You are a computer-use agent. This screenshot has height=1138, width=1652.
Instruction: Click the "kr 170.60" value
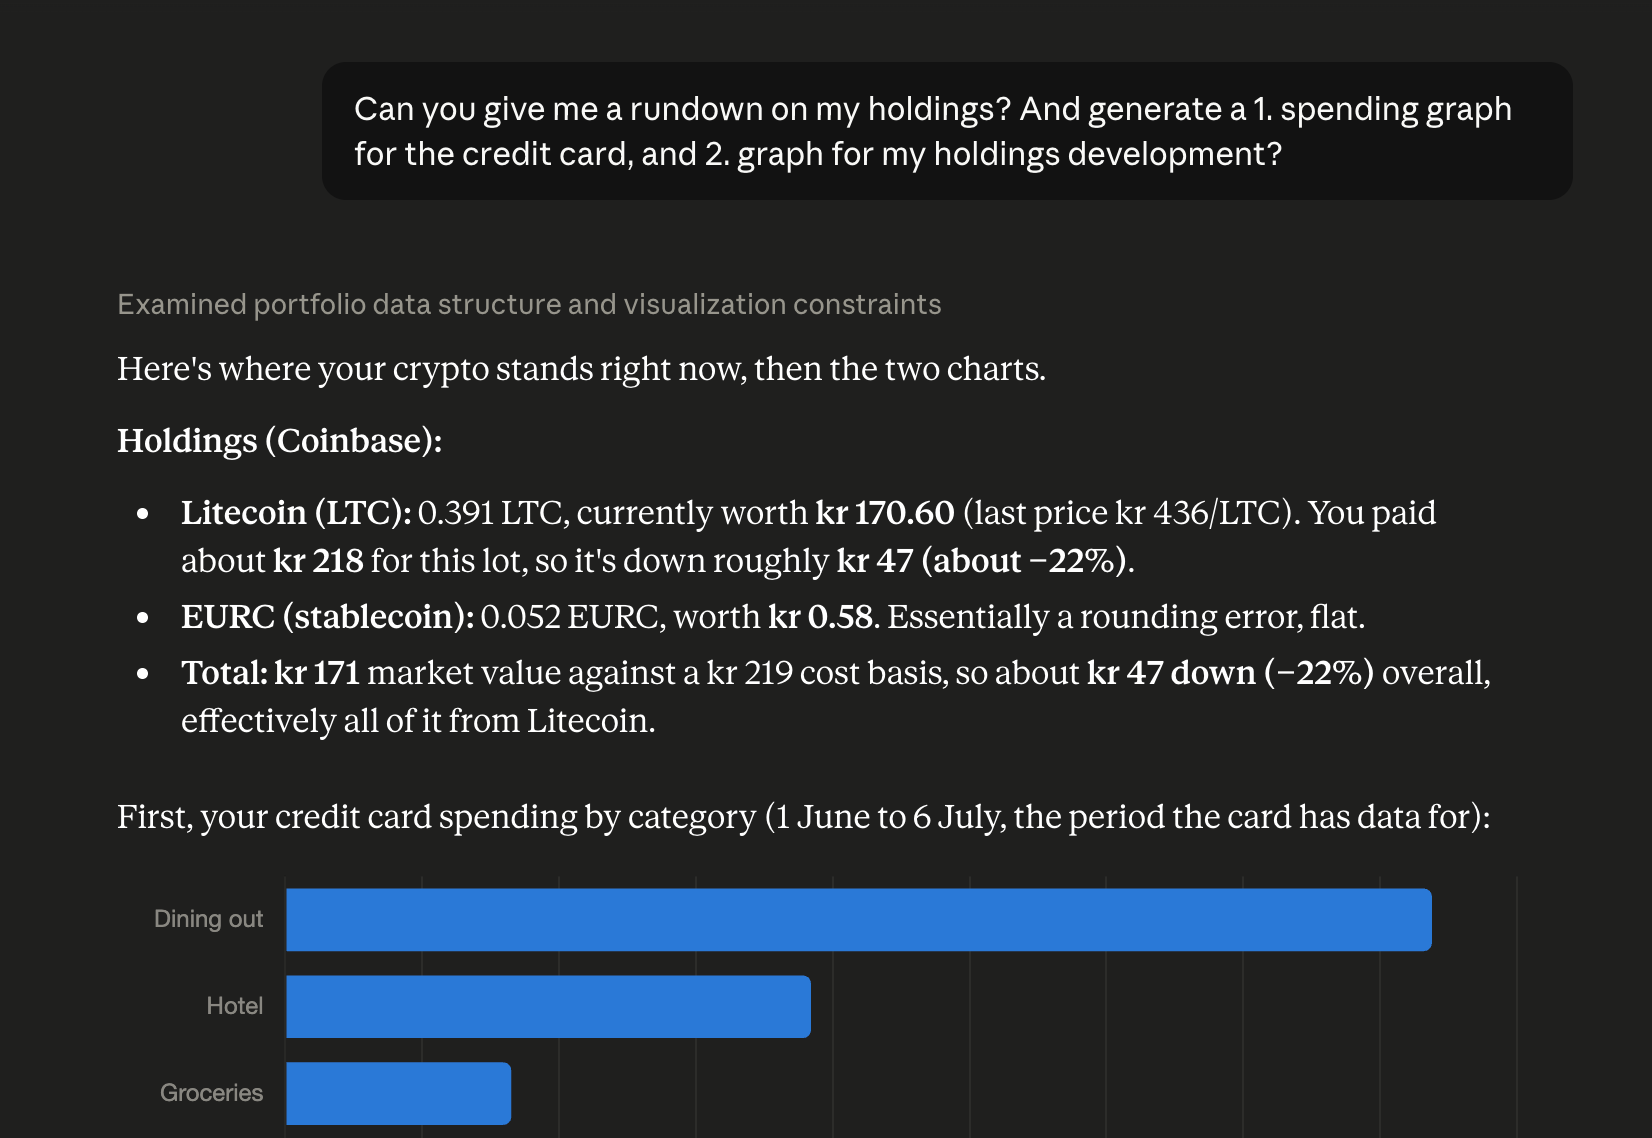[x=885, y=513]
